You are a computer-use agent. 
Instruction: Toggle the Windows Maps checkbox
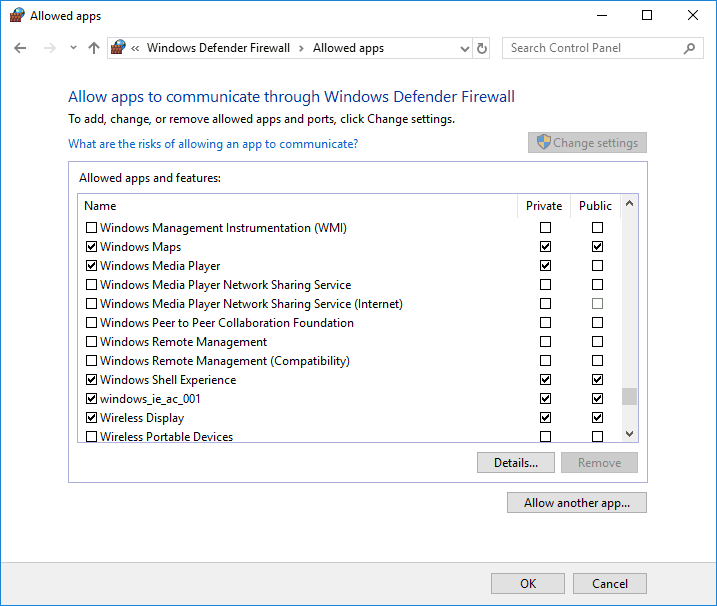(92, 247)
